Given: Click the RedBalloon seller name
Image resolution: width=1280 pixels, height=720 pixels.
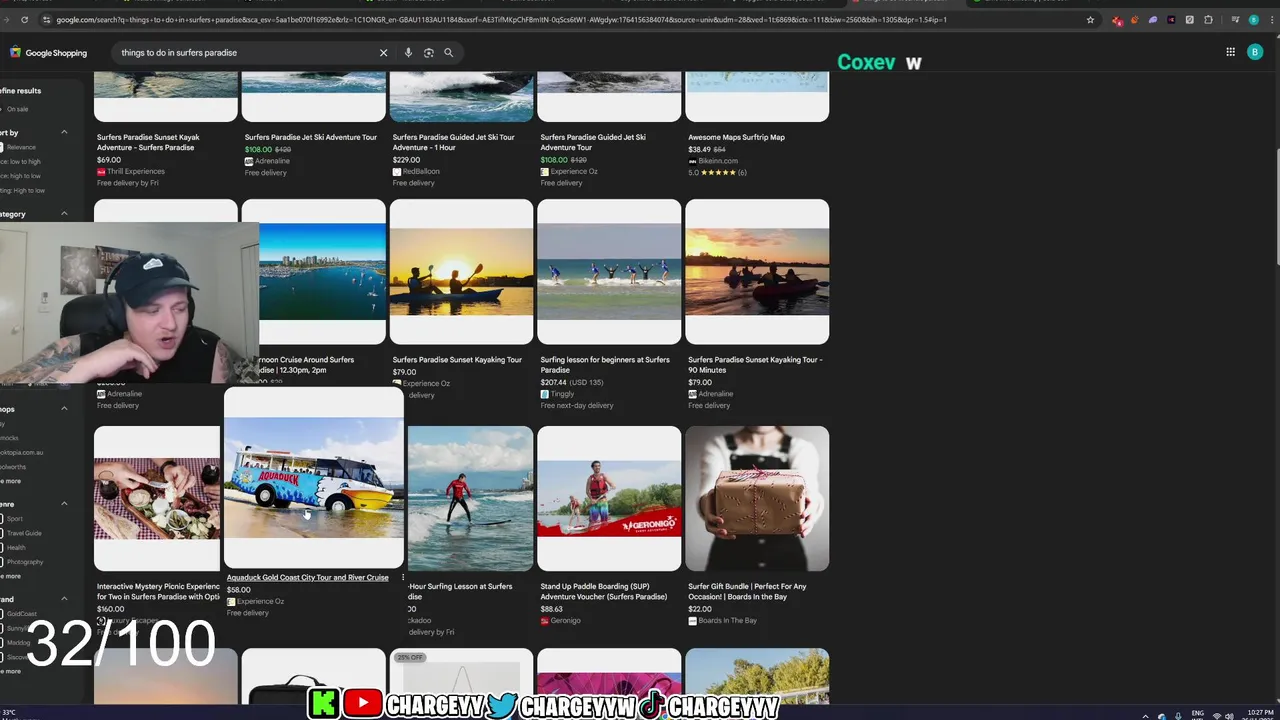Looking at the screenshot, I should pyautogui.click(x=421, y=171).
